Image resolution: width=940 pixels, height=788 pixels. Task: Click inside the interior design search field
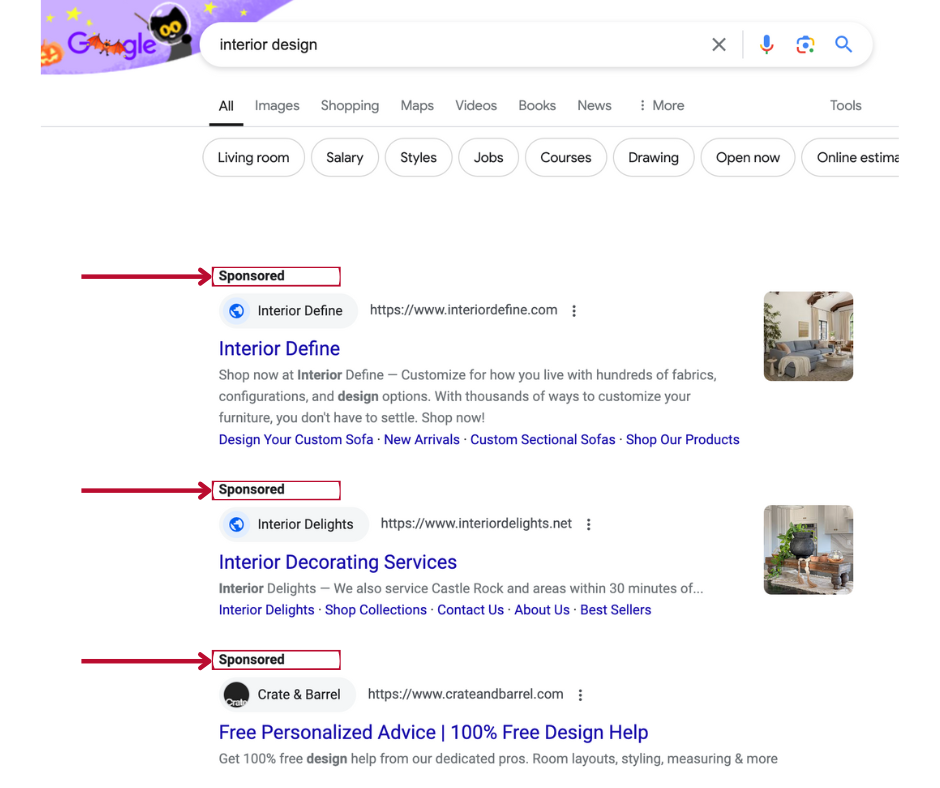pyautogui.click(x=456, y=44)
